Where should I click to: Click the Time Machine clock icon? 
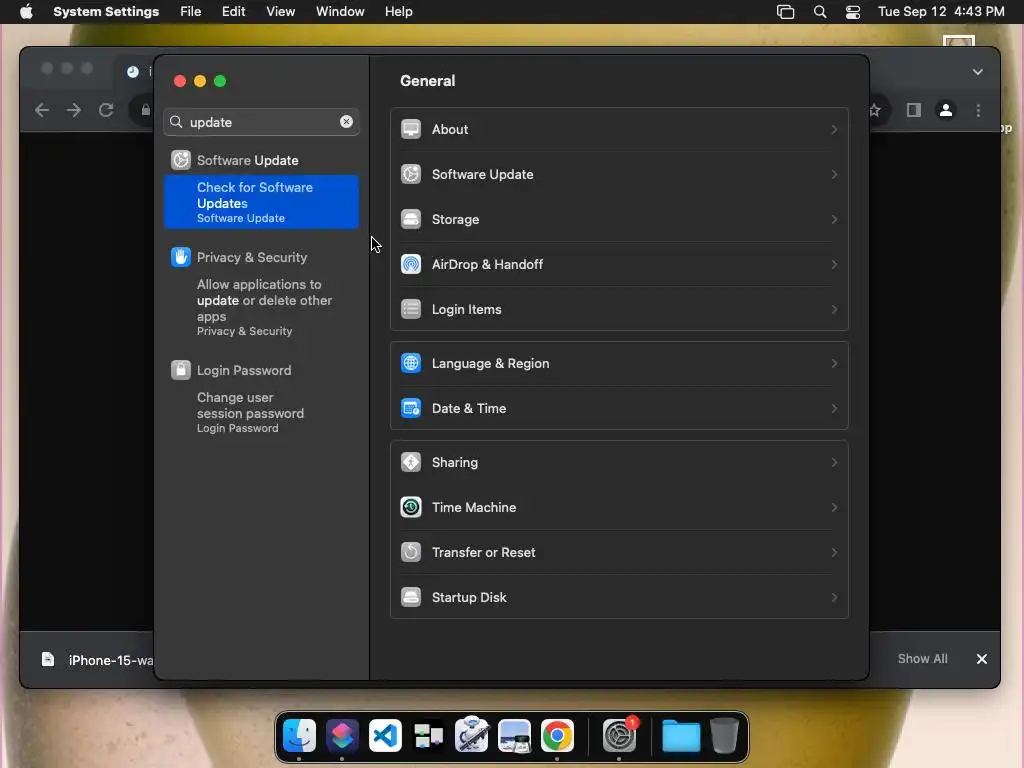[411, 507]
